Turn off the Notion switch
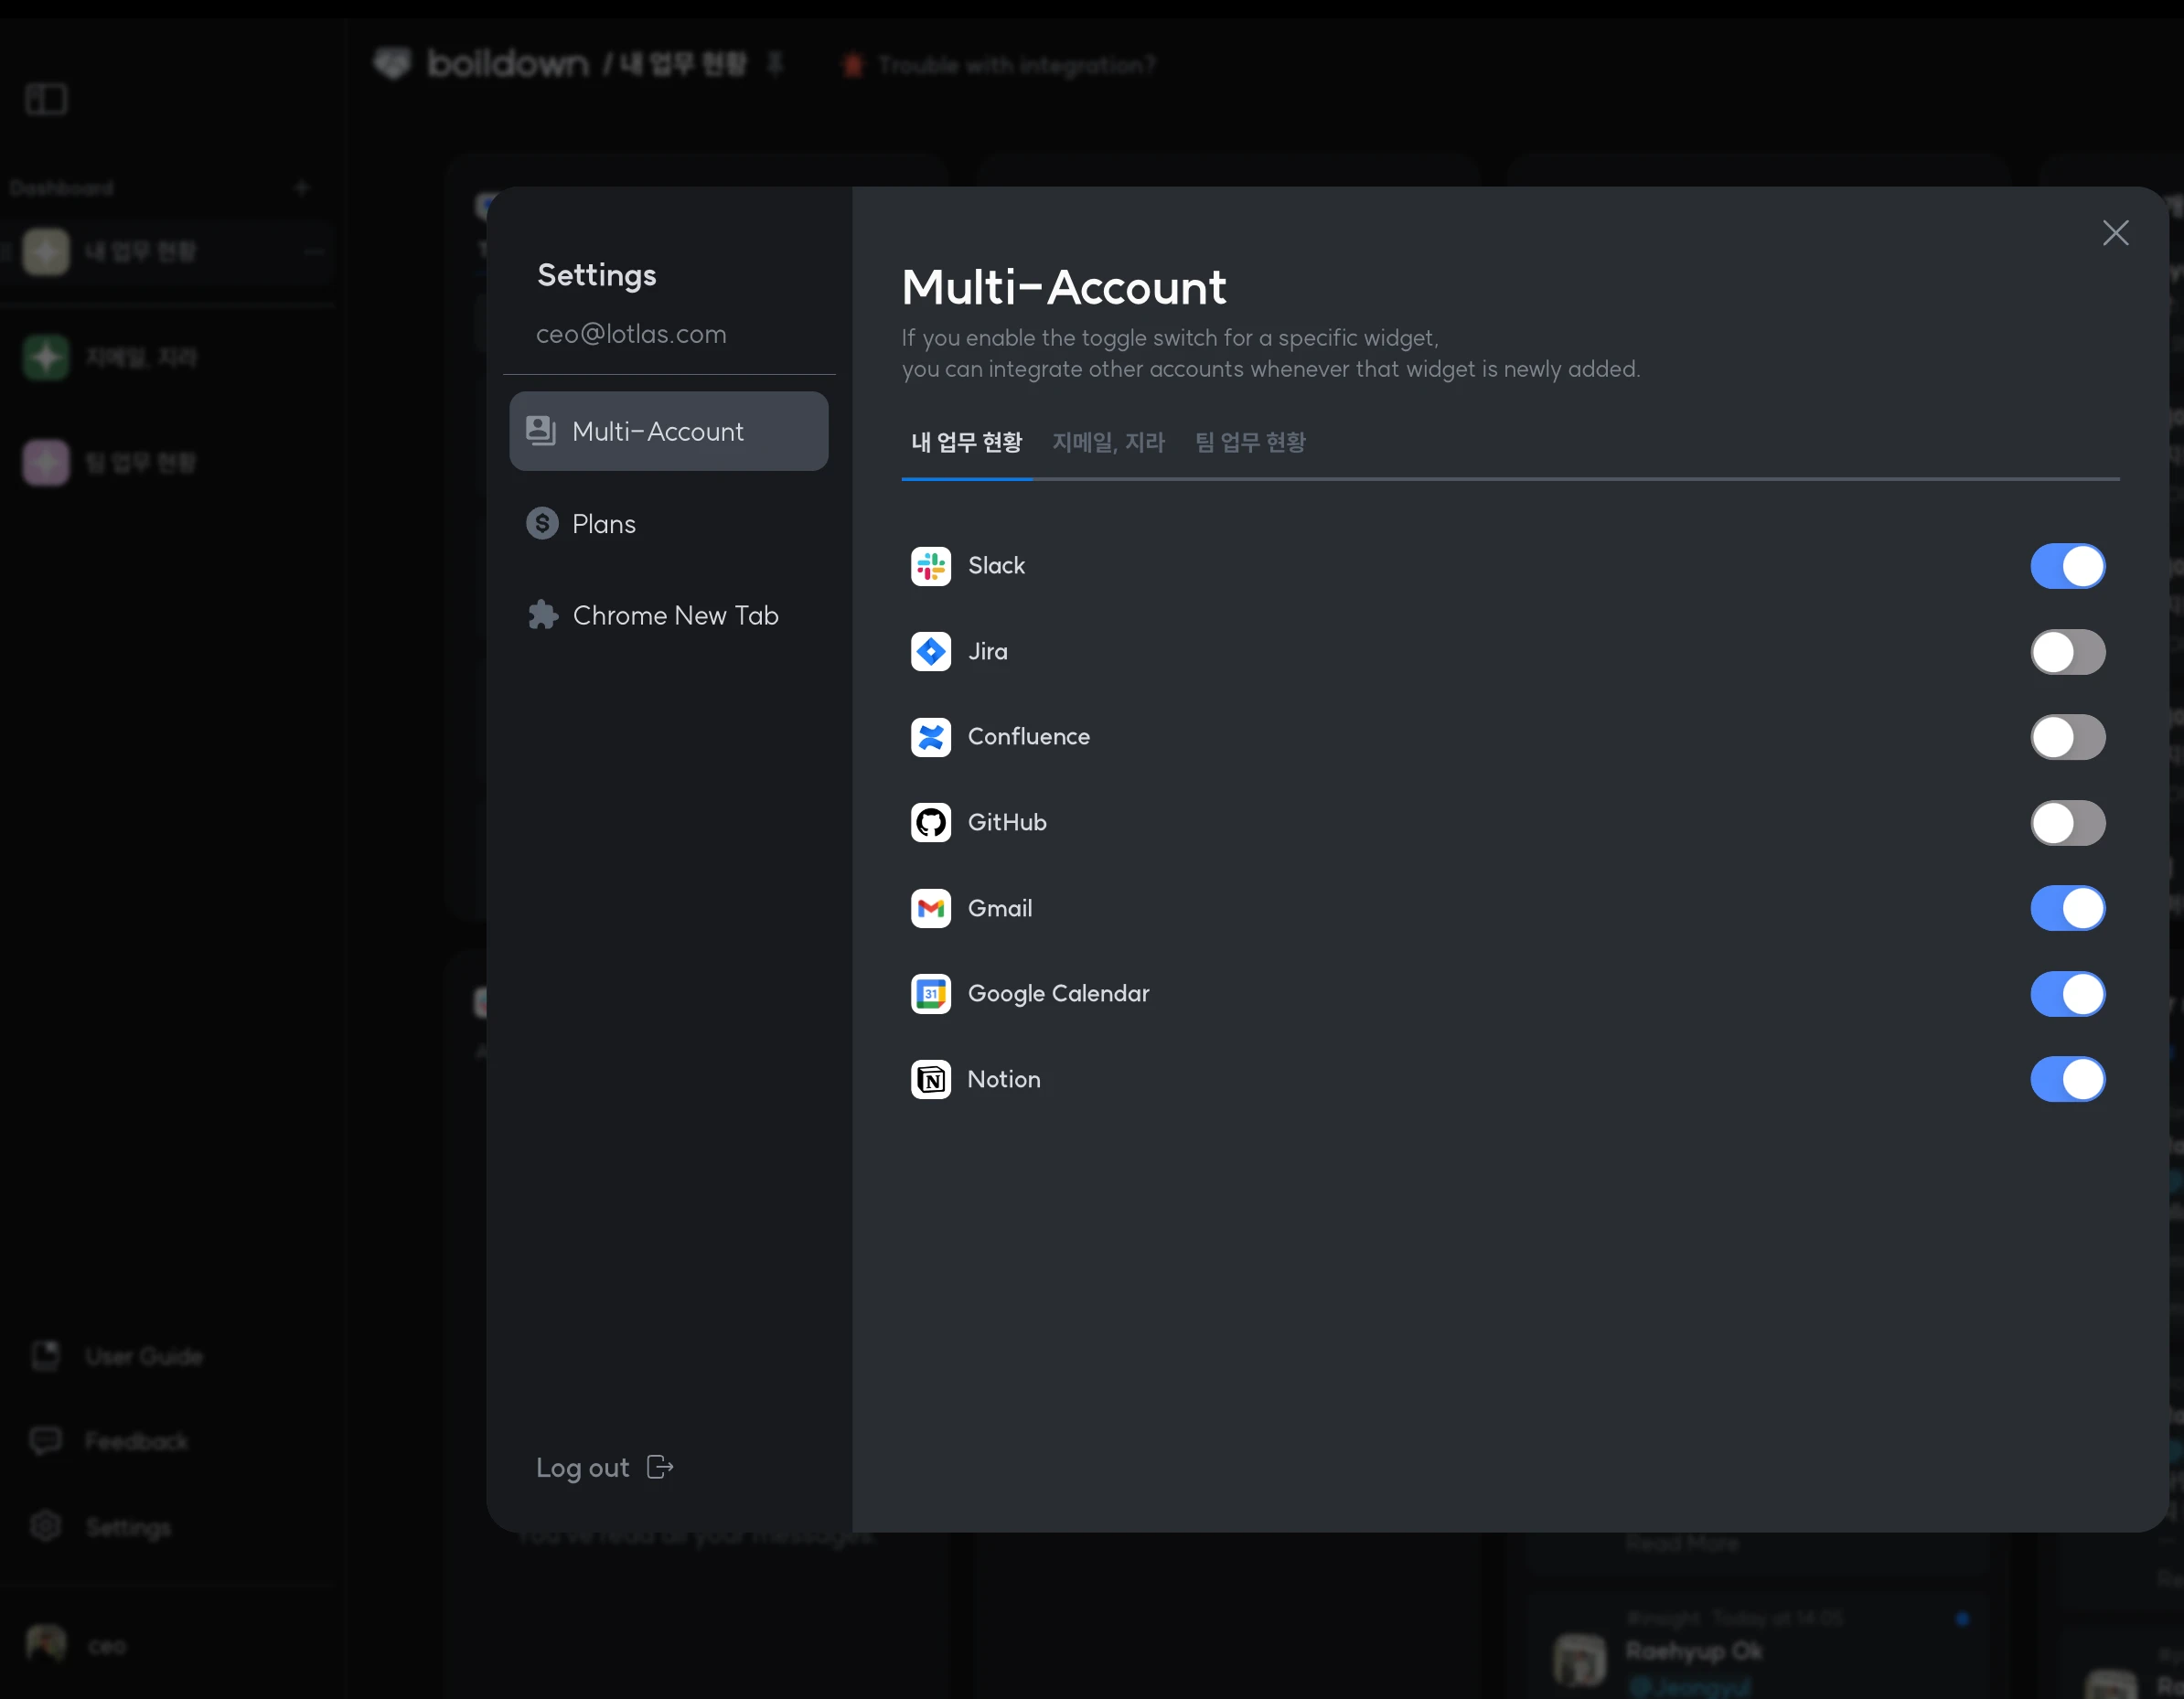The width and height of the screenshot is (2184, 1699). 2067,1079
